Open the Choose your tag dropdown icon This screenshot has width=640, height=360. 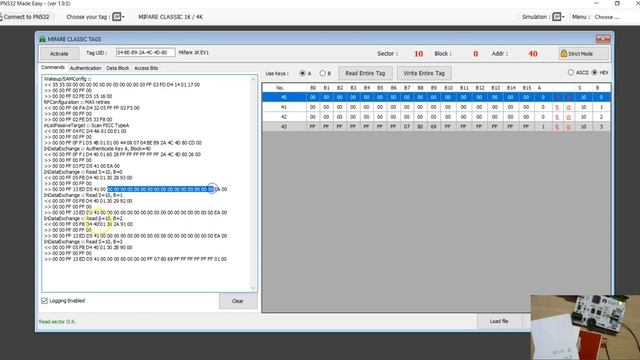pyautogui.click(x=118, y=17)
